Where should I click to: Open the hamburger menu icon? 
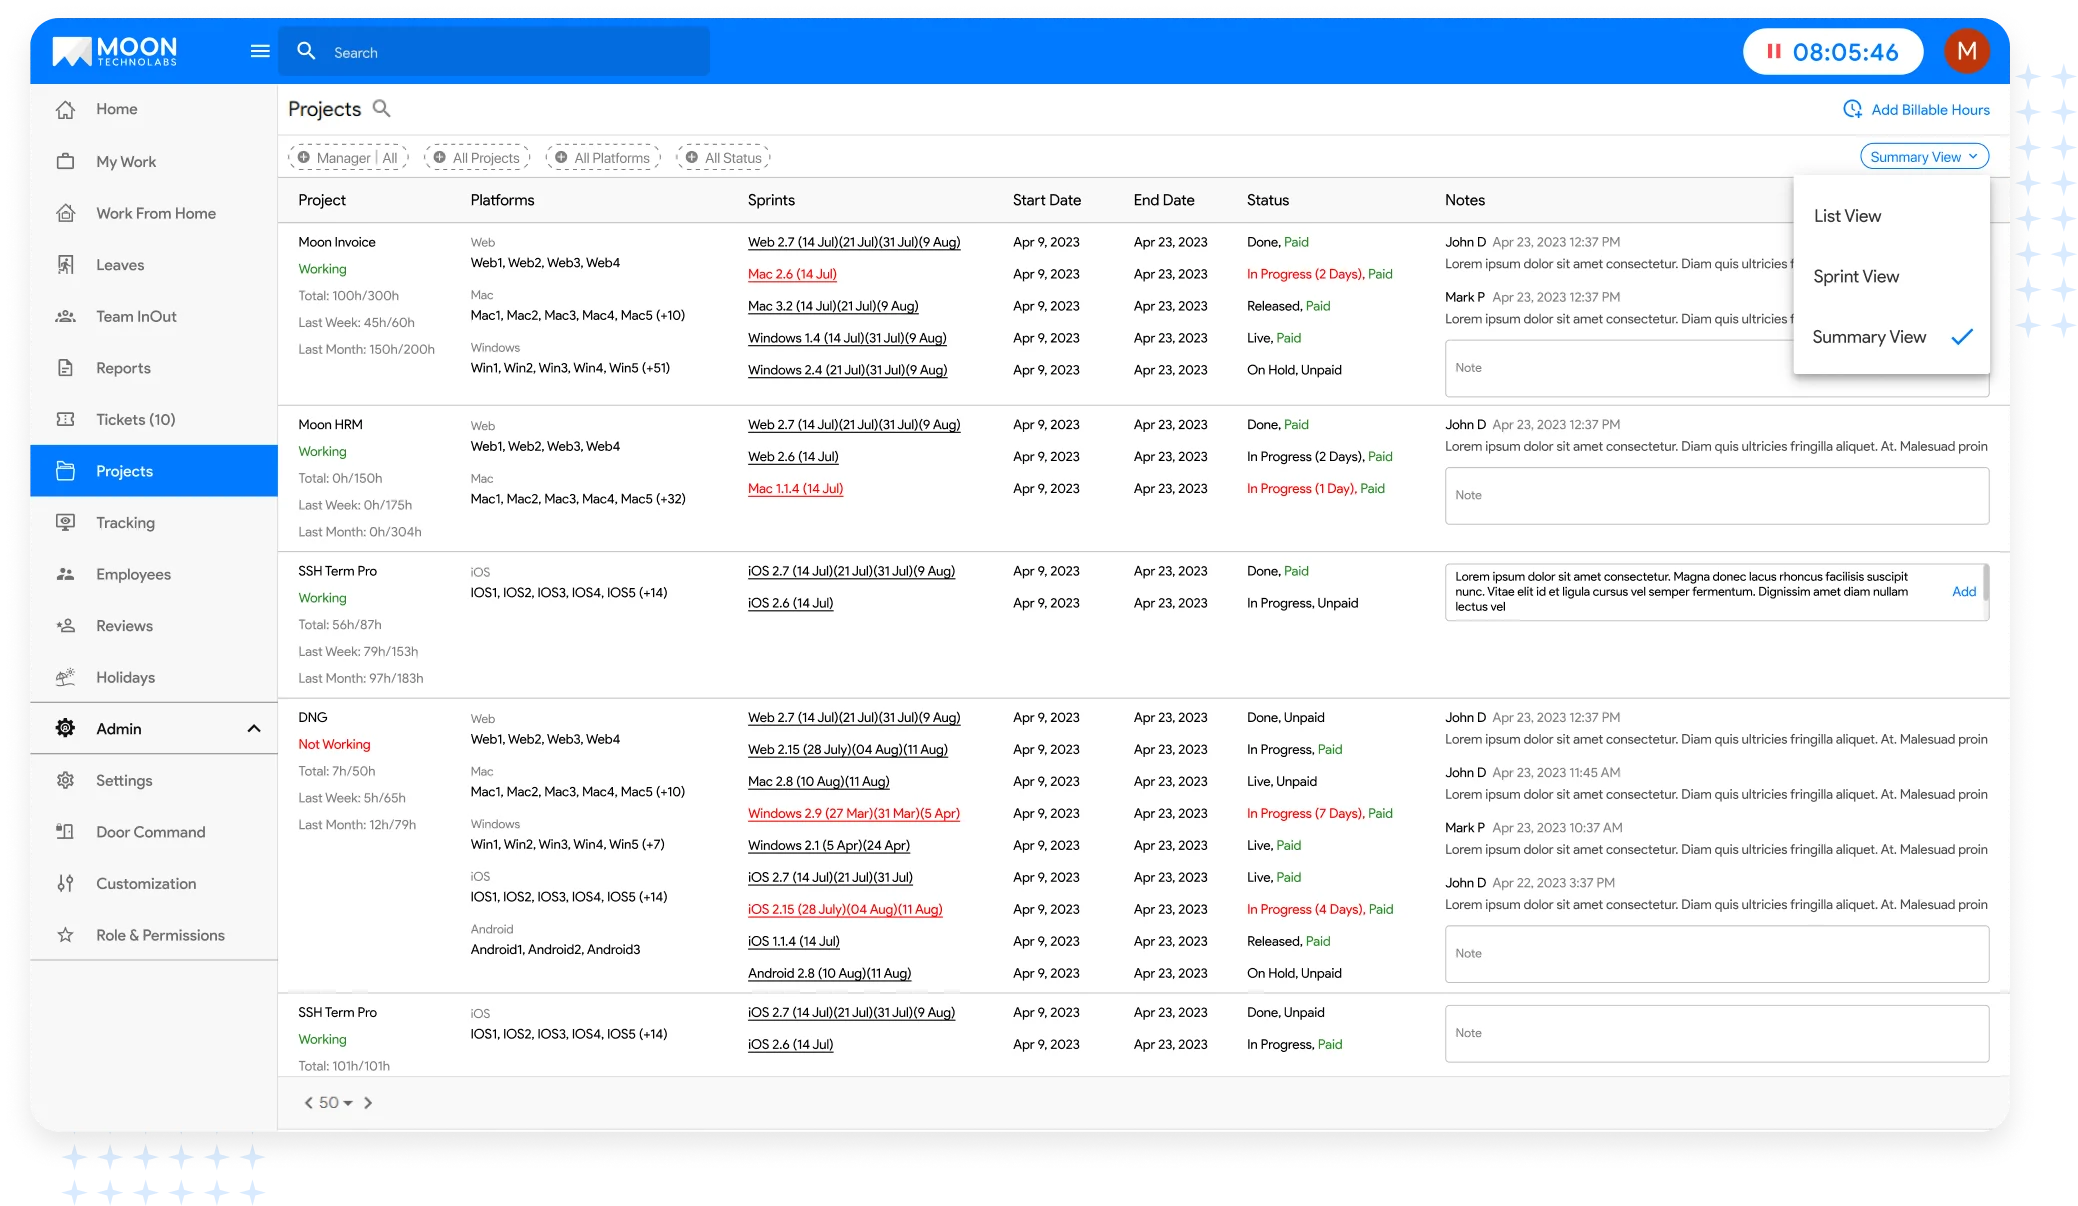tap(260, 51)
